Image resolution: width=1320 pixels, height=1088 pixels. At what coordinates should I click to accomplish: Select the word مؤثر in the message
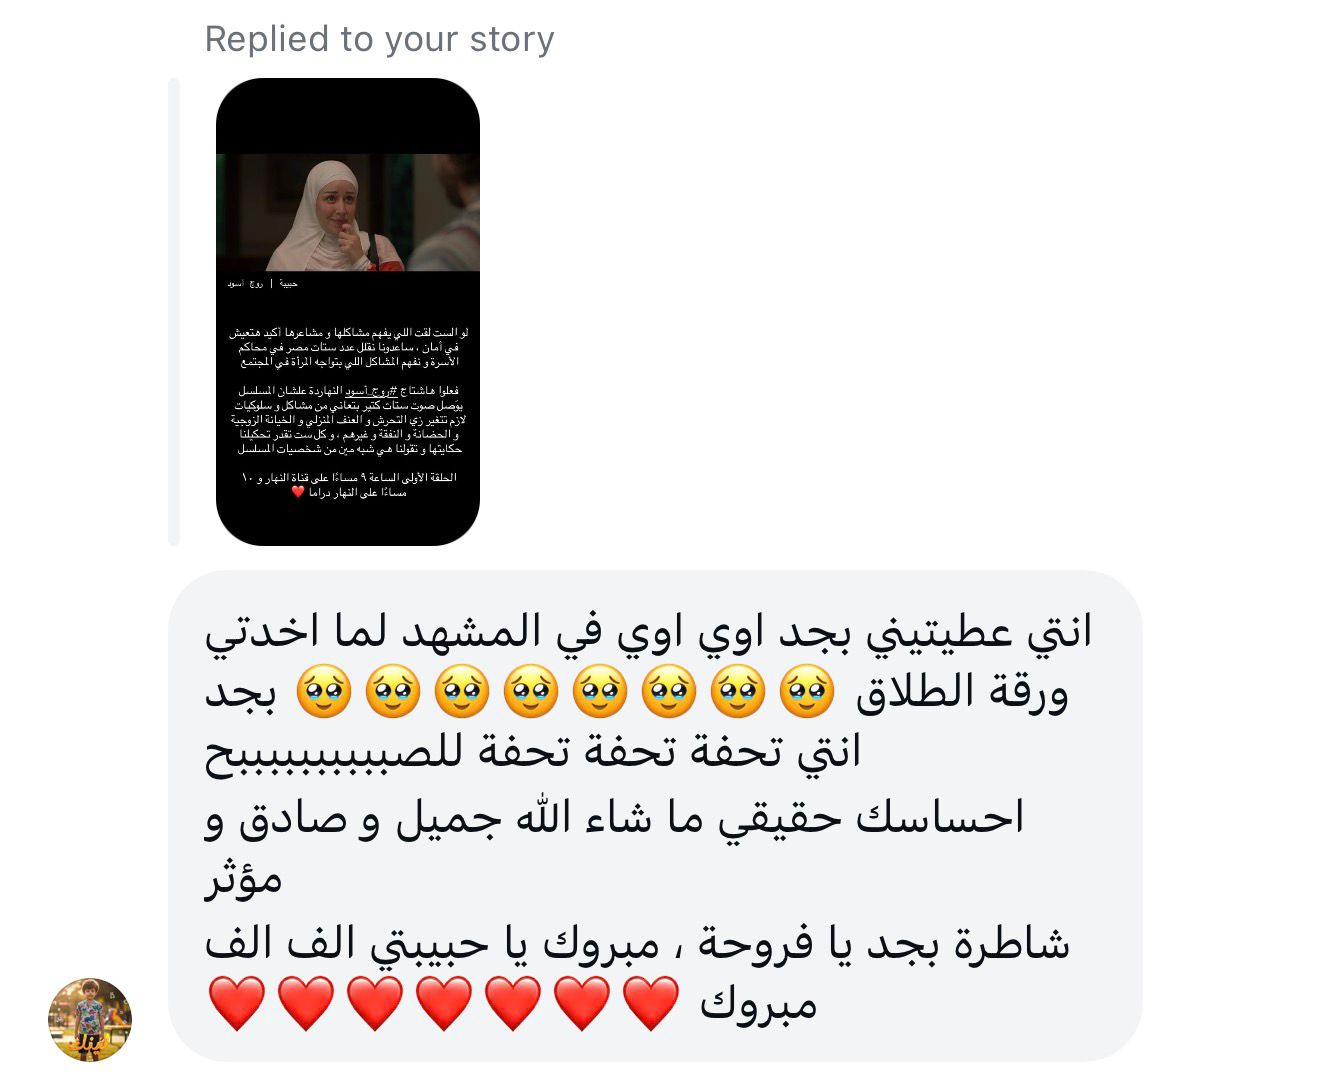coord(244,880)
